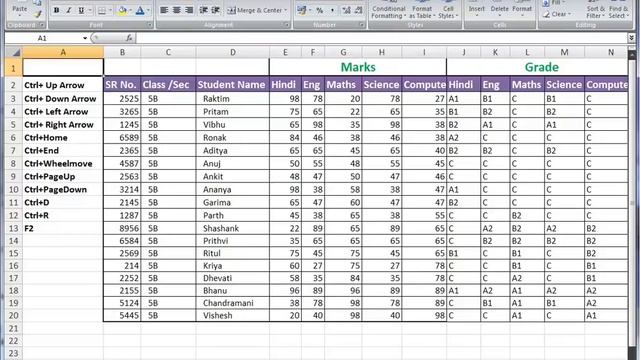This screenshot has height=360, width=640.
Task: Decrease decimal places icon
Action: (x=359, y=10)
